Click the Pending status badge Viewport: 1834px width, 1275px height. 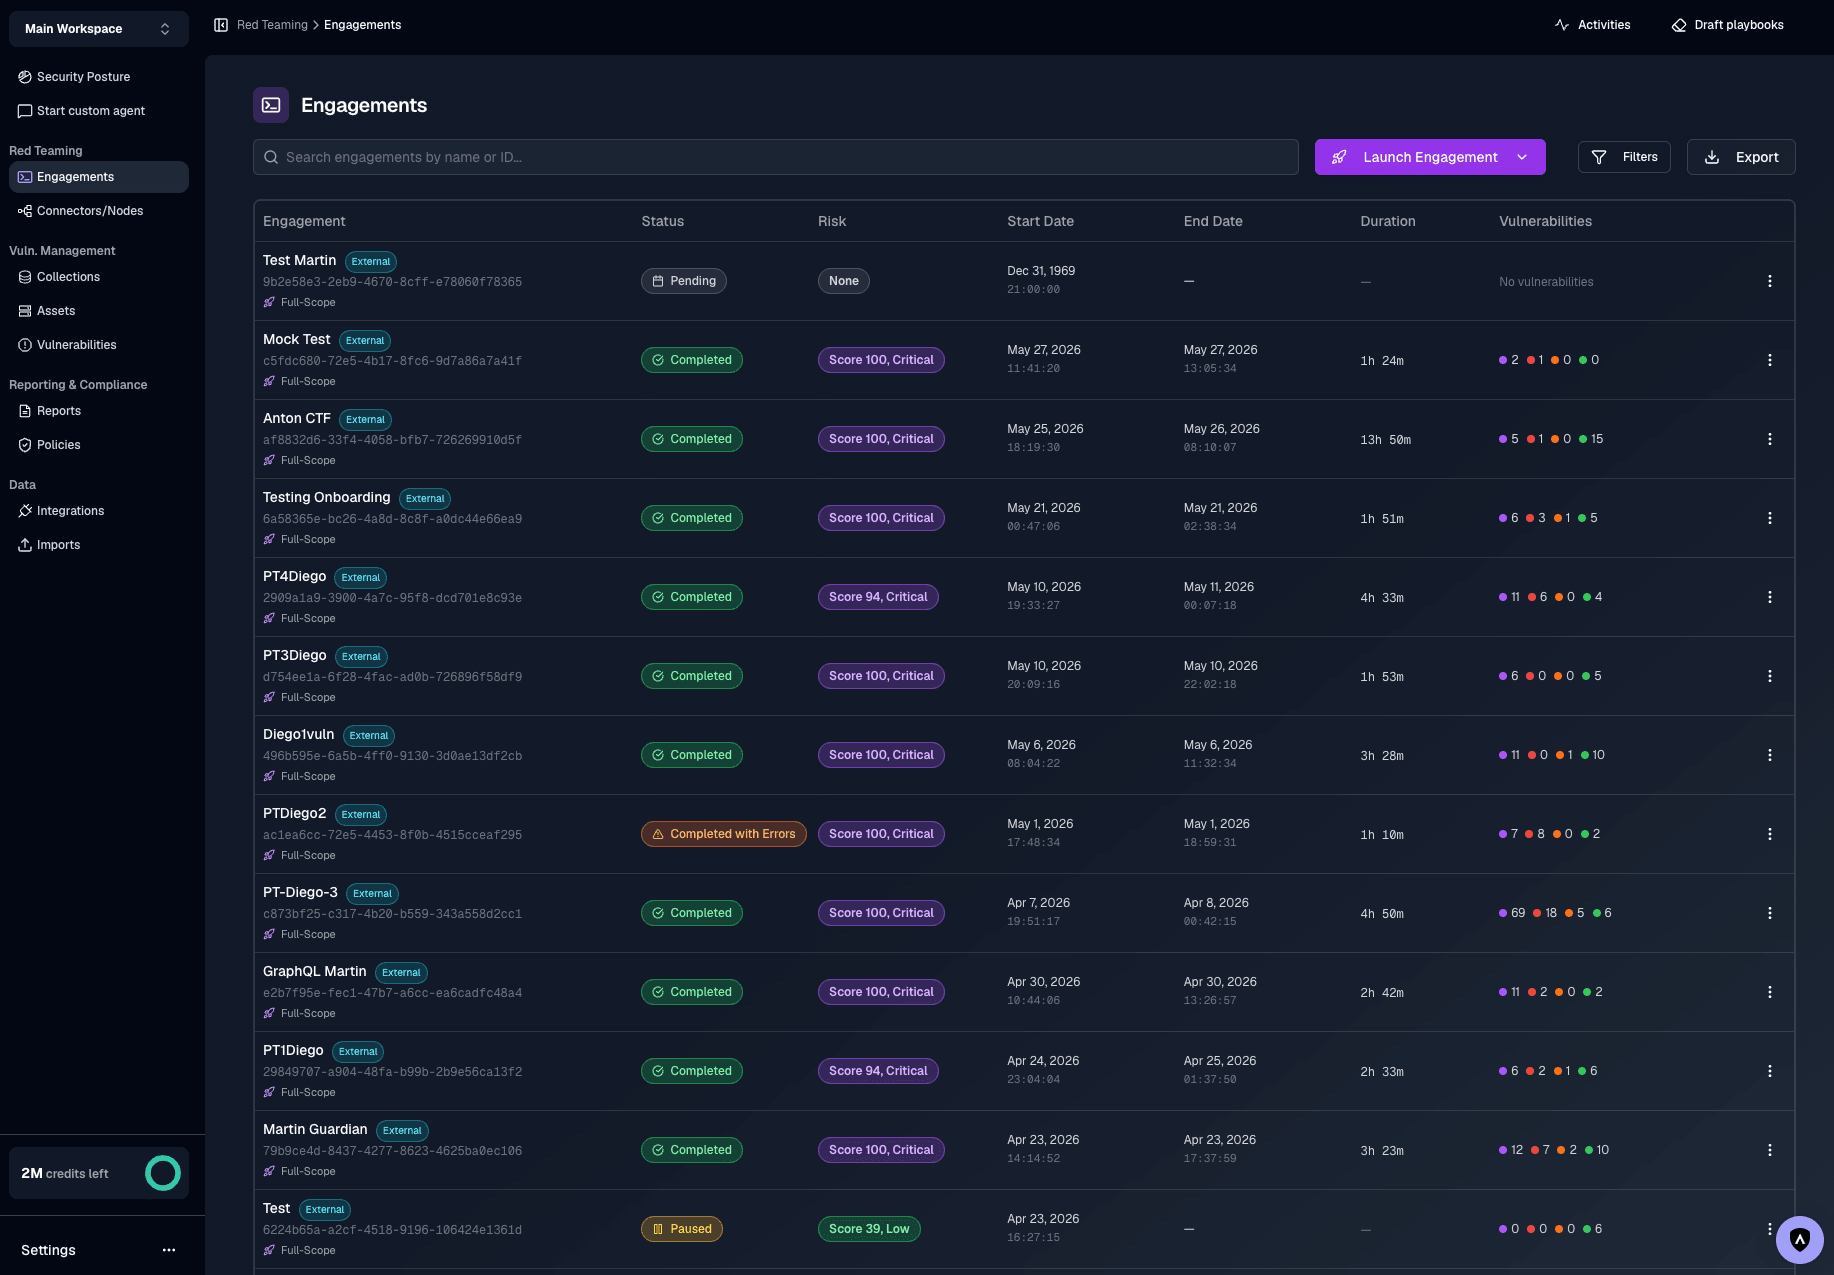tap(684, 281)
